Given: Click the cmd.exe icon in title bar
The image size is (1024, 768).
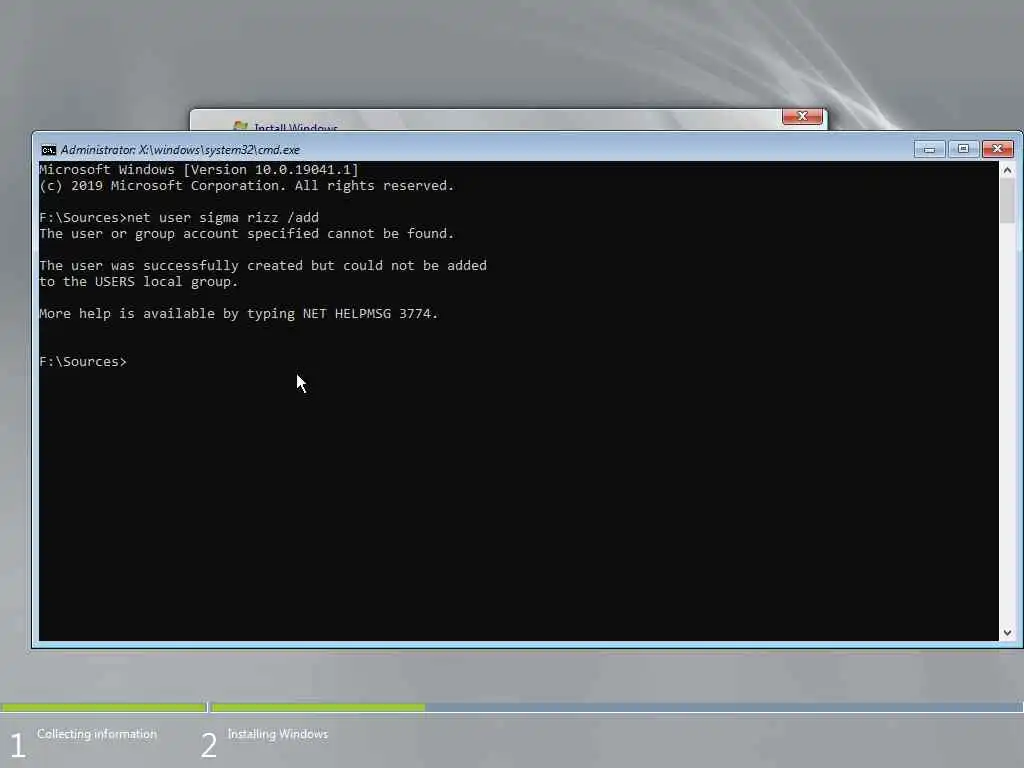Looking at the screenshot, I should 48,150.
